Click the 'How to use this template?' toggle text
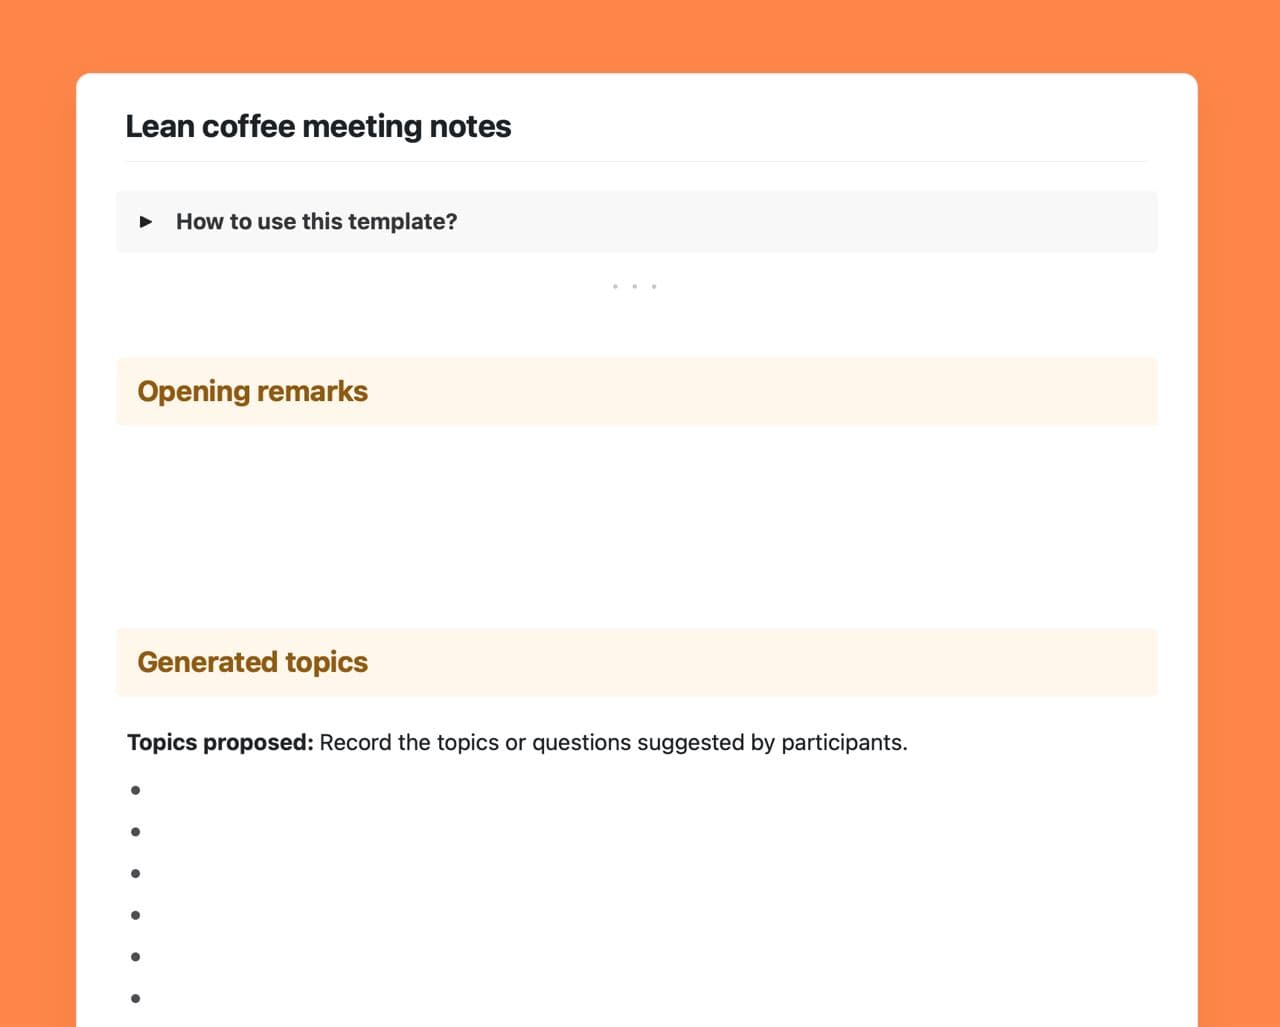 coord(316,222)
